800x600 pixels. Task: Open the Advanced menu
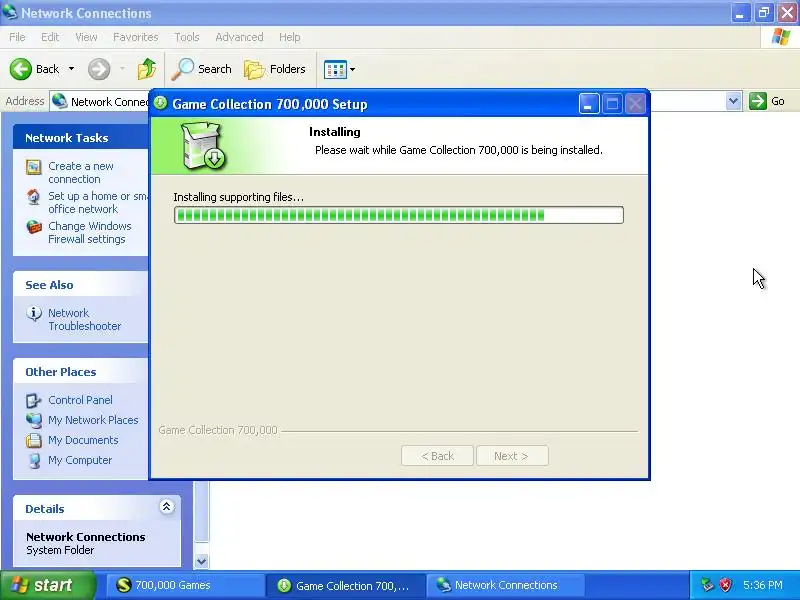[x=239, y=37]
